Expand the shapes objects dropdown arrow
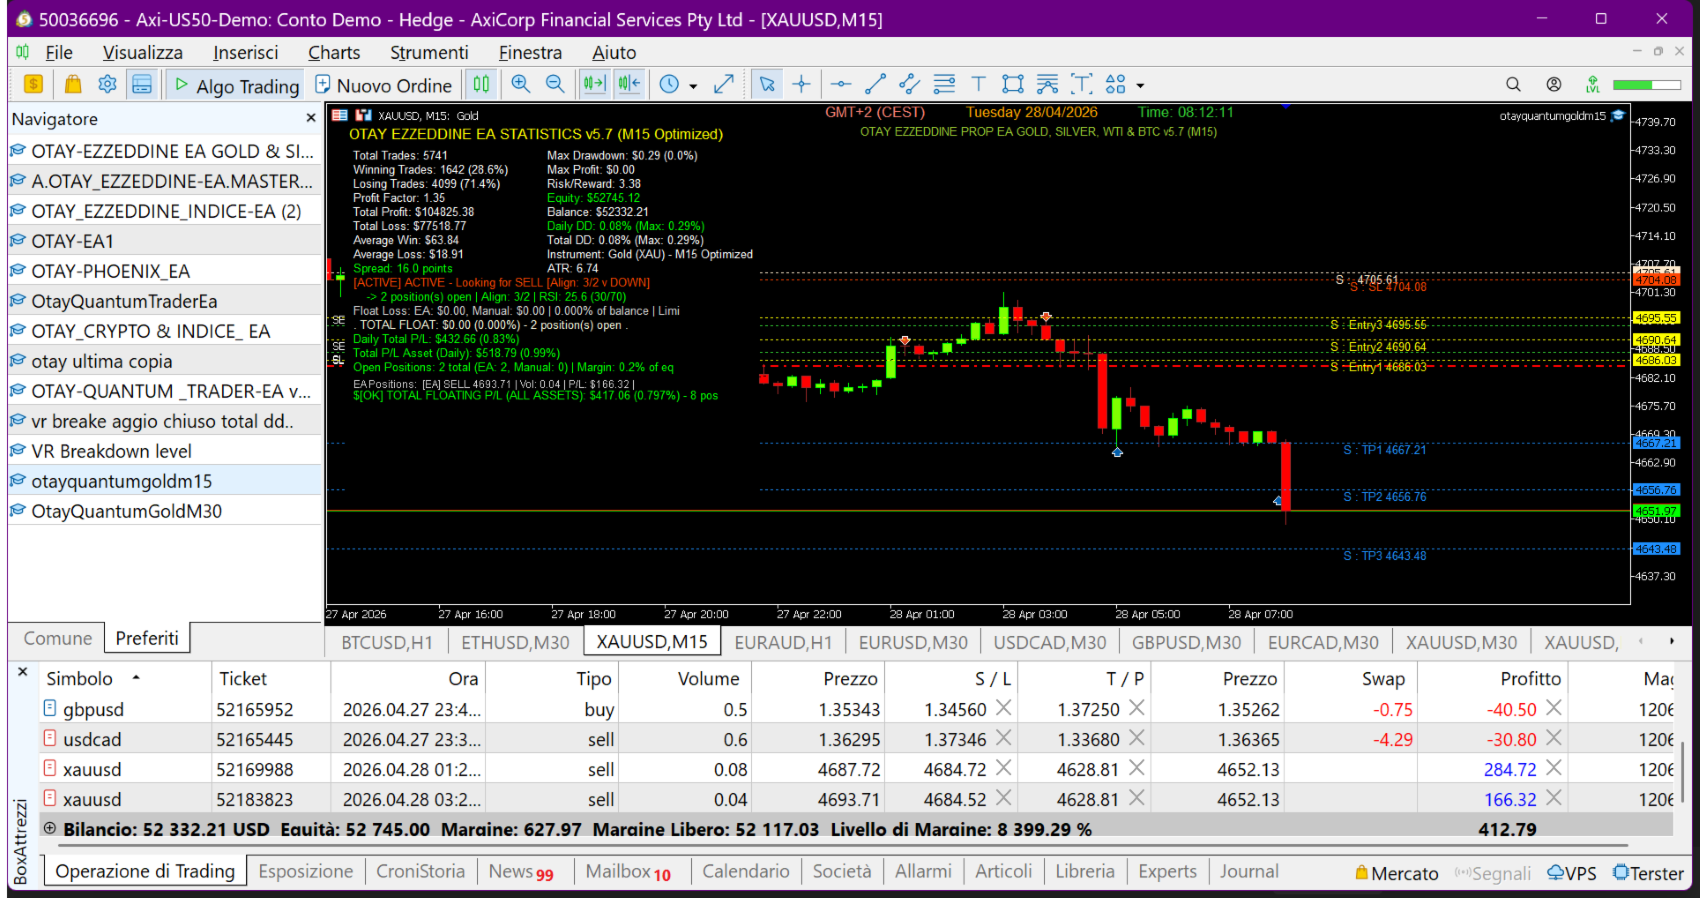Image resolution: width=1700 pixels, height=898 pixels. (1140, 86)
